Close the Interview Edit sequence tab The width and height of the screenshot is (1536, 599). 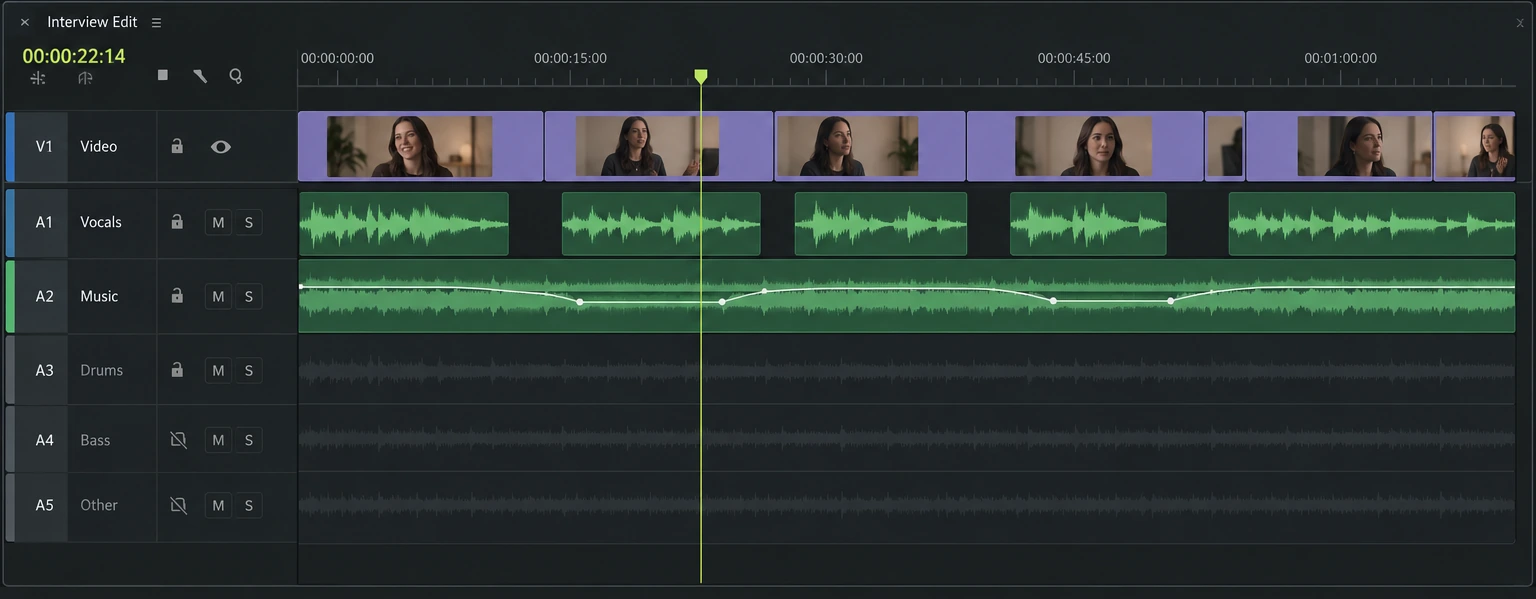click(25, 22)
